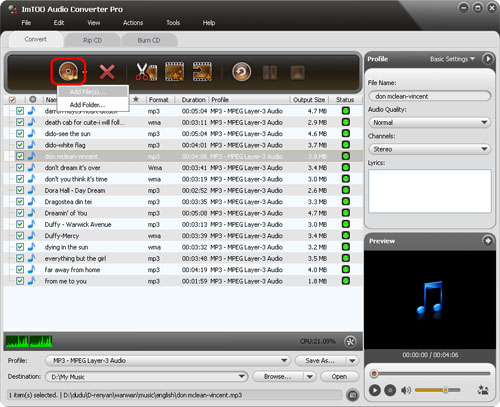Screen dimensions: 500x407
Task: Click the Profile panel expand arrow icon
Action: pos(488,59)
